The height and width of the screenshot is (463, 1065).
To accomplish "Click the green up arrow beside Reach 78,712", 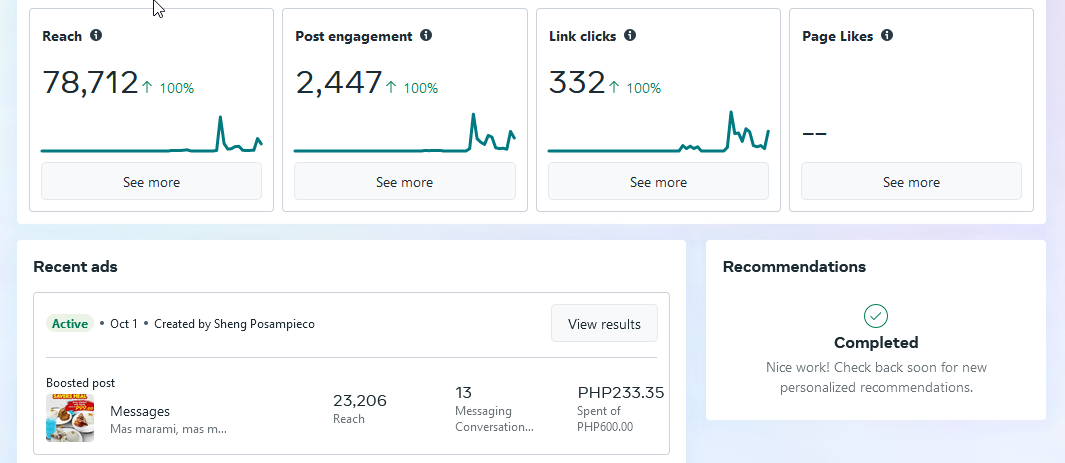I will tap(147, 88).
